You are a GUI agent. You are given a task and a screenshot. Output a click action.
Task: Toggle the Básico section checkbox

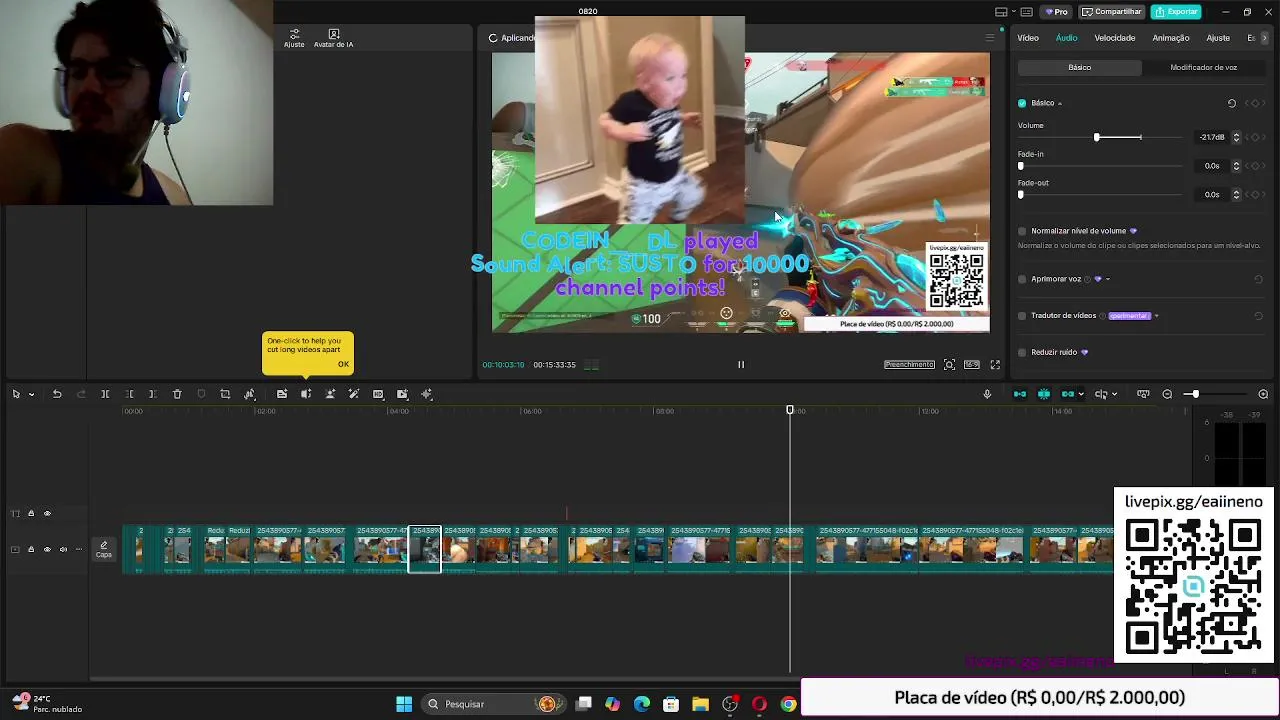(1022, 103)
